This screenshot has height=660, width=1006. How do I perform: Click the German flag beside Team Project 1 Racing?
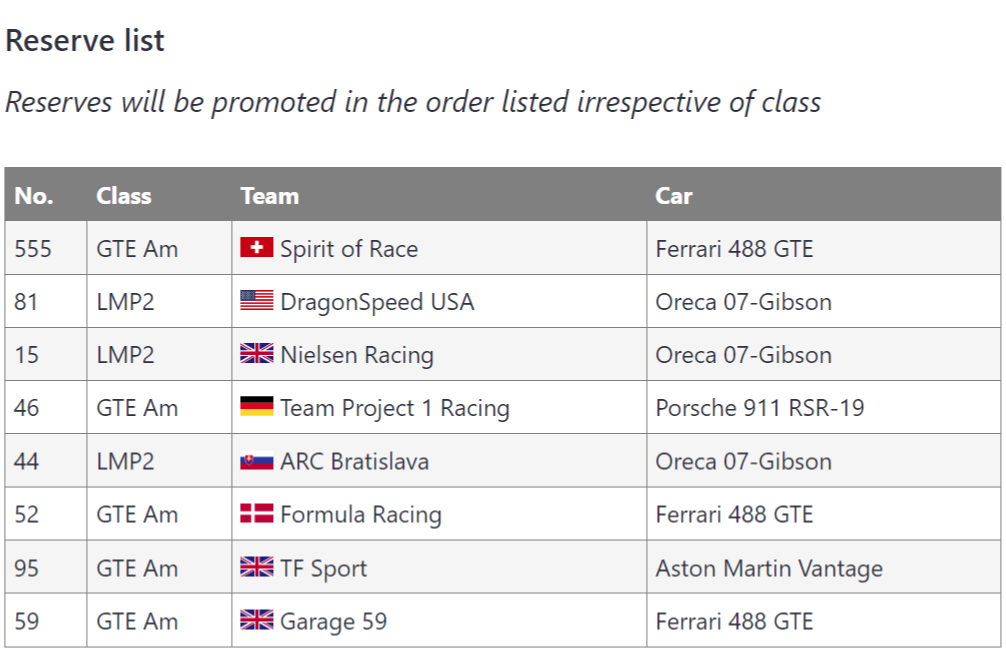pos(257,406)
